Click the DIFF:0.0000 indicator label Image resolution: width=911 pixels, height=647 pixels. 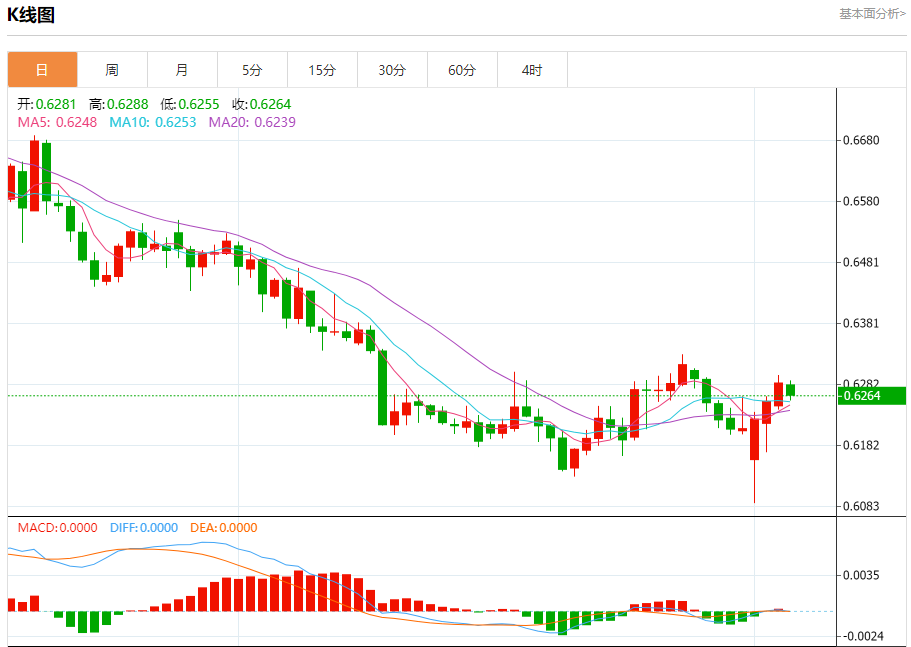tap(144, 527)
